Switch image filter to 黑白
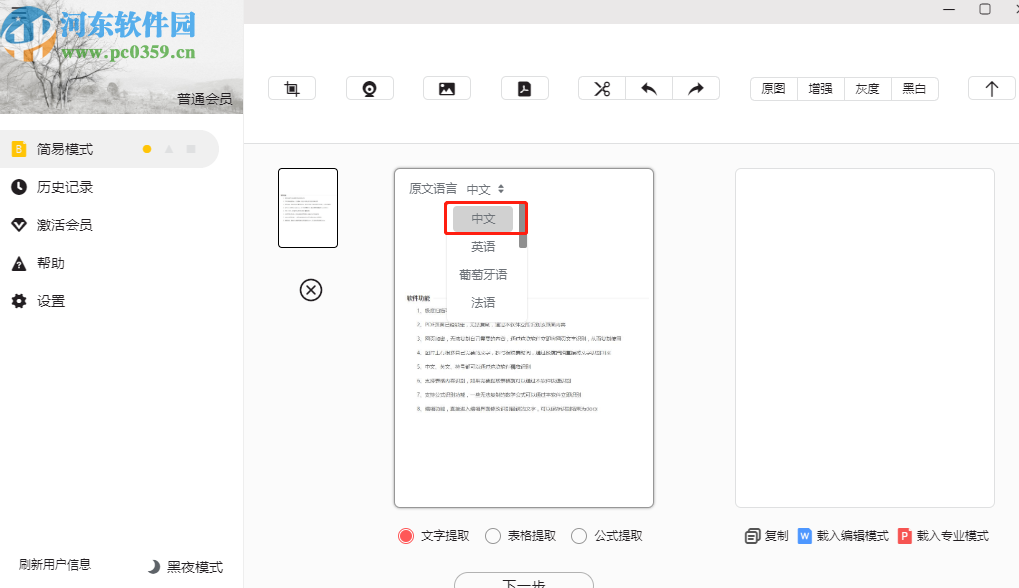 pyautogui.click(x=914, y=88)
